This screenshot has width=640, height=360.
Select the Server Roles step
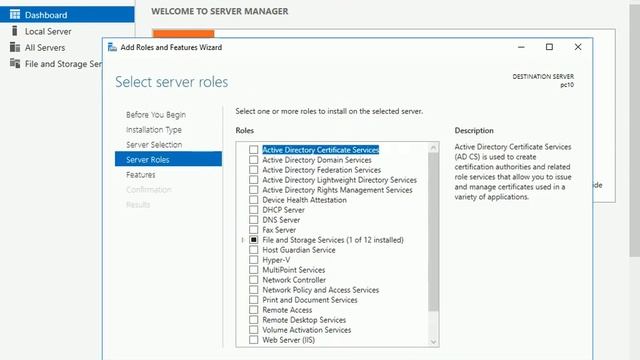tap(168, 159)
